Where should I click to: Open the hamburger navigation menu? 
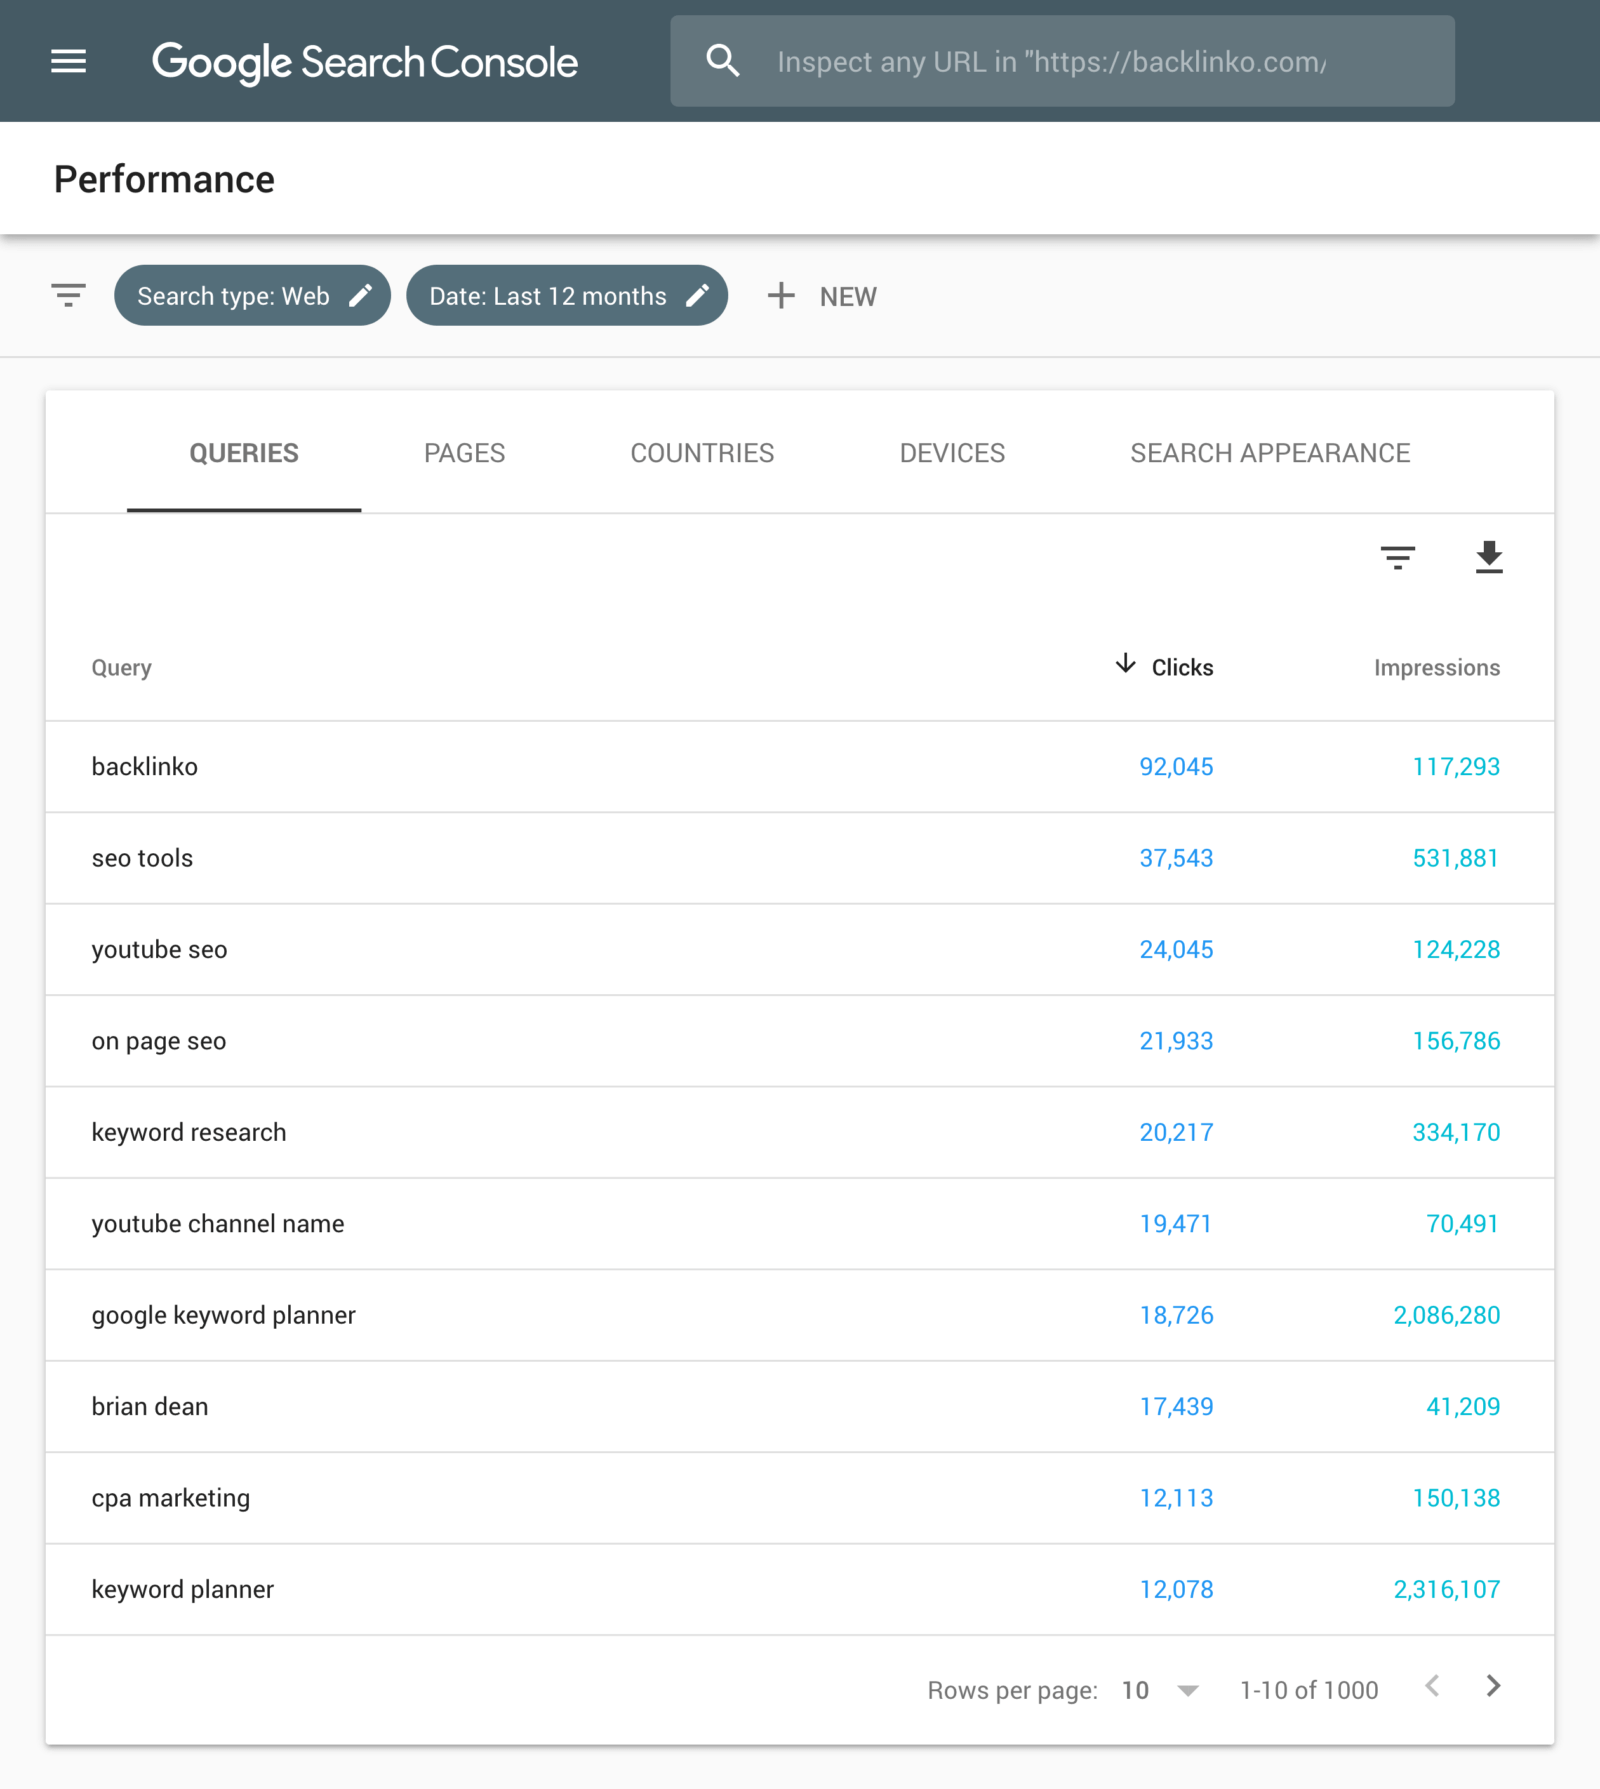69,62
